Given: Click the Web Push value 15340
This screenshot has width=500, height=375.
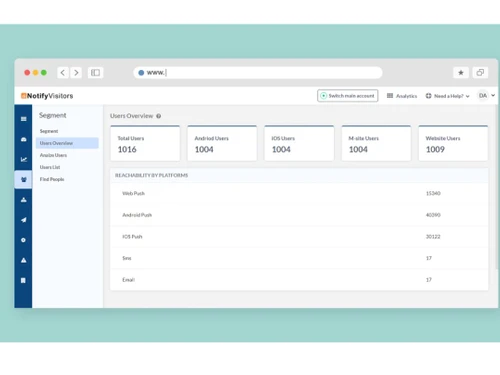Looking at the screenshot, I should pyautogui.click(x=433, y=193).
